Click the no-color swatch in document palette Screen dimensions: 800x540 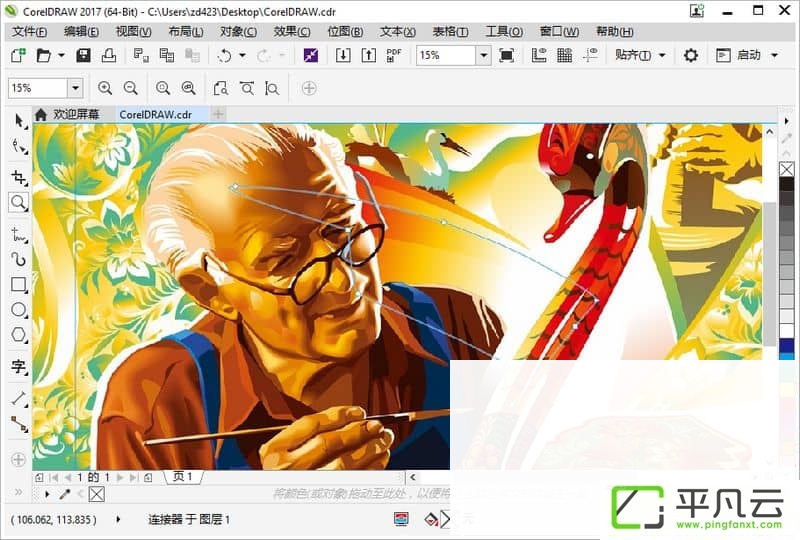(96, 494)
